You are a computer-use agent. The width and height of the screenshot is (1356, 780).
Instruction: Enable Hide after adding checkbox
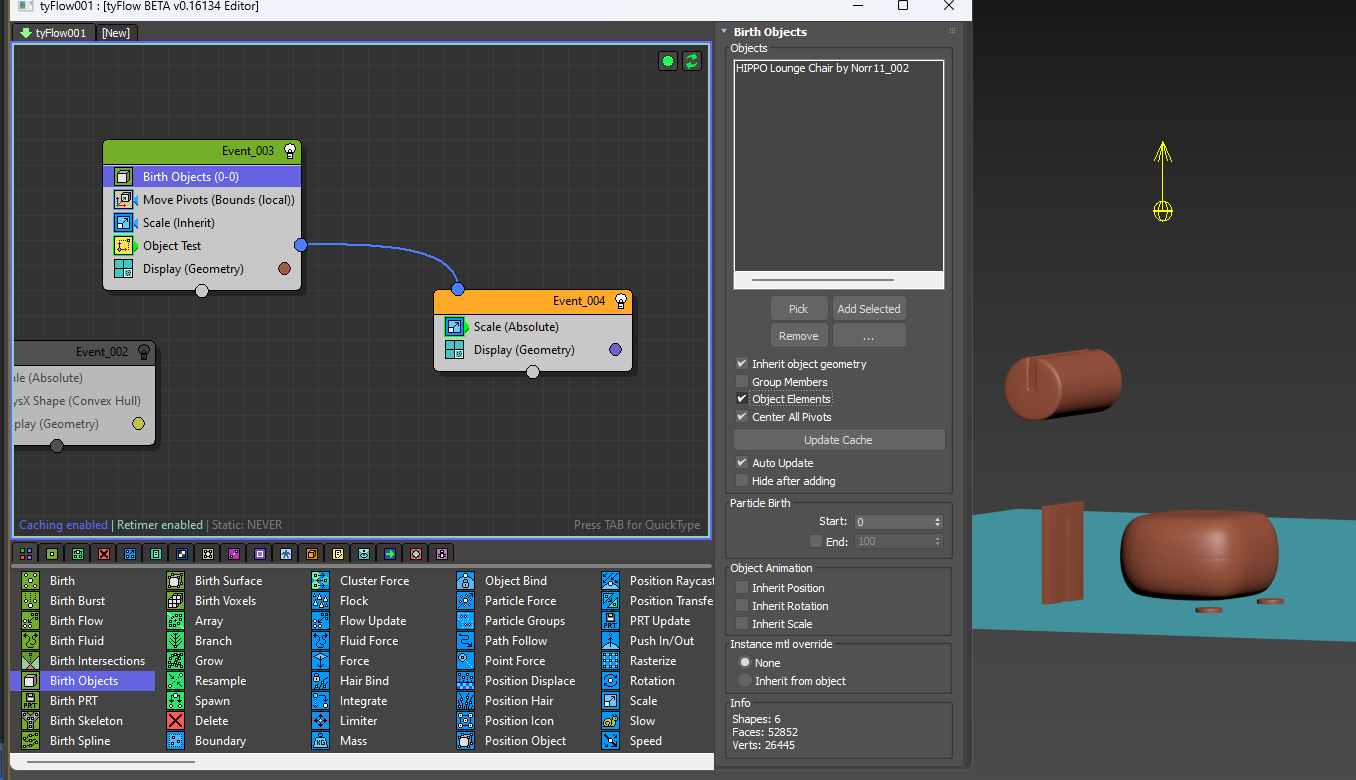coord(742,481)
